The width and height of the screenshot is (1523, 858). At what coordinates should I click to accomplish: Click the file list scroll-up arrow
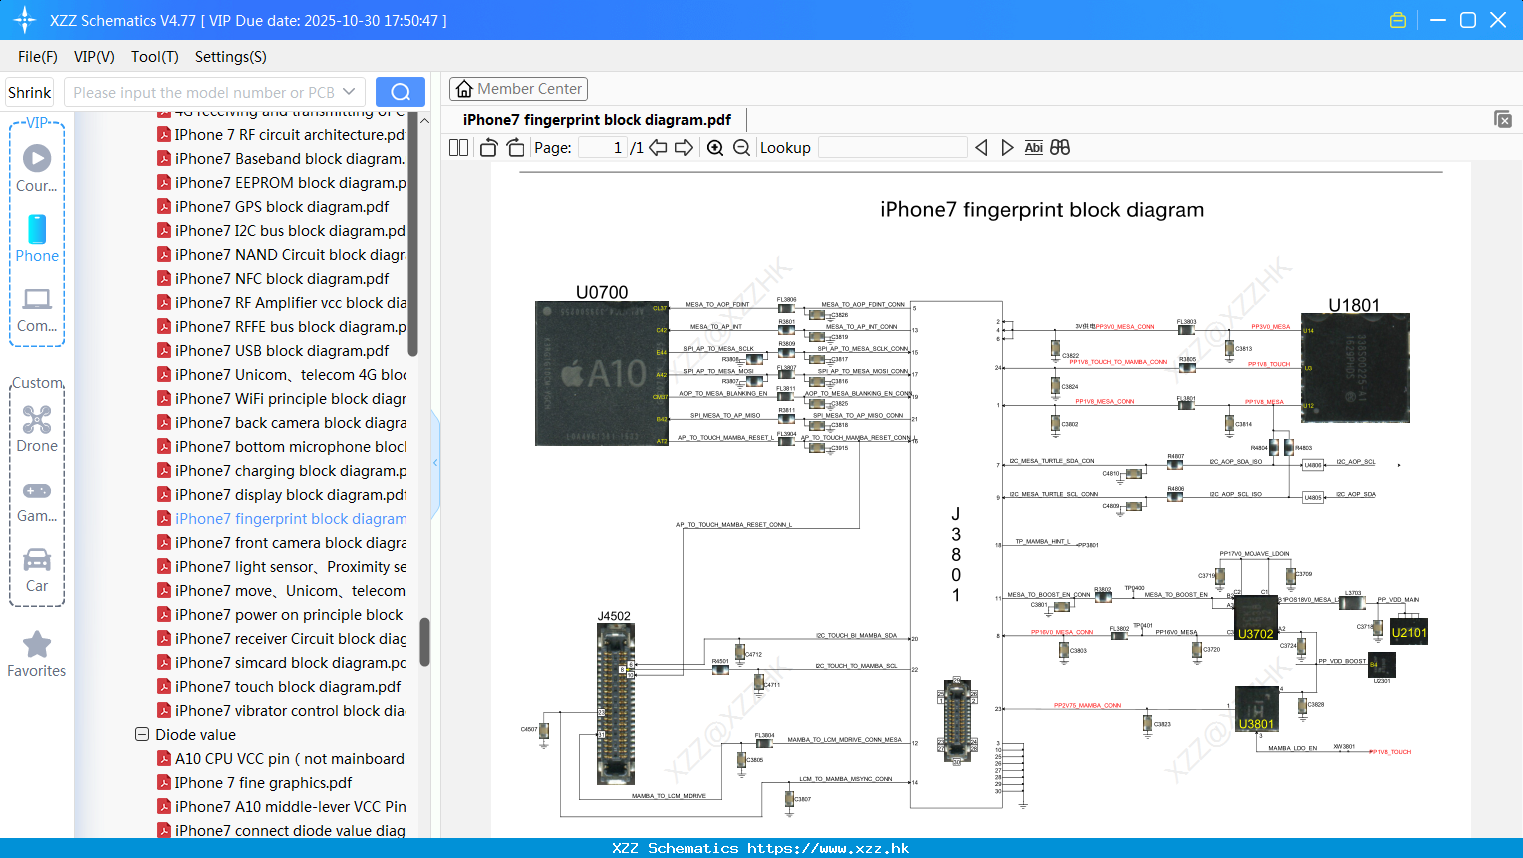424,121
